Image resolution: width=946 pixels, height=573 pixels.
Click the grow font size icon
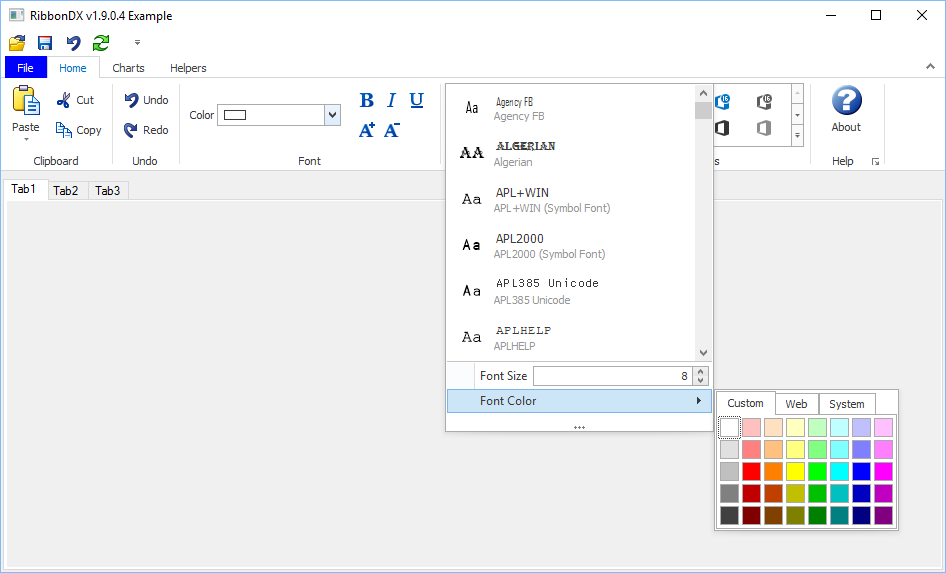(366, 130)
